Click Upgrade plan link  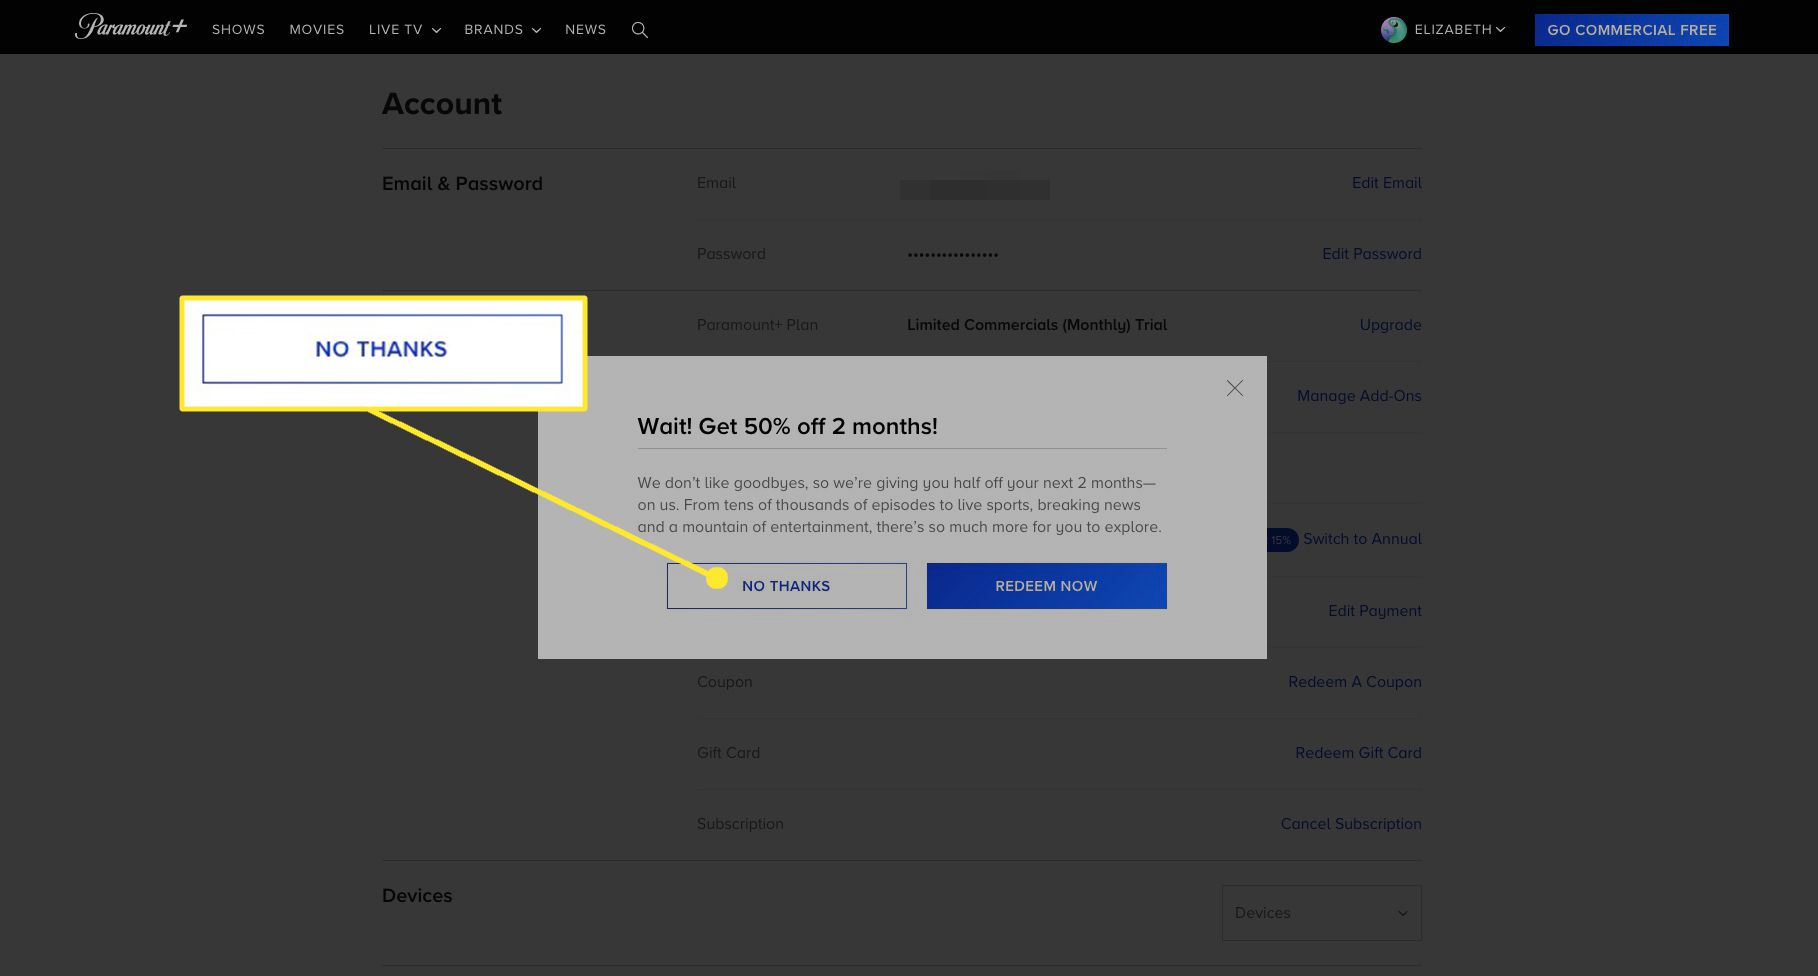pos(1390,325)
